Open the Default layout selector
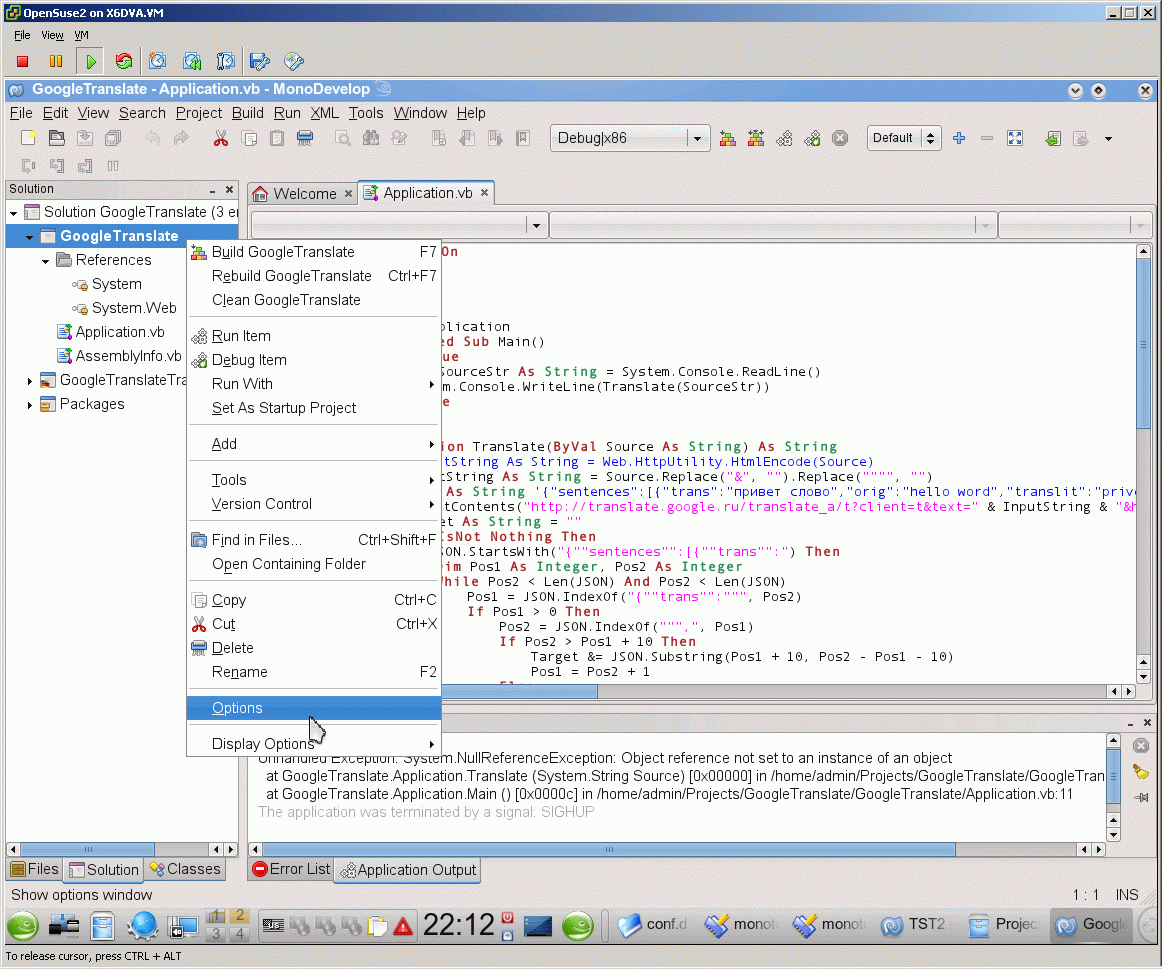Screen dimensions: 1162x969 [904, 139]
